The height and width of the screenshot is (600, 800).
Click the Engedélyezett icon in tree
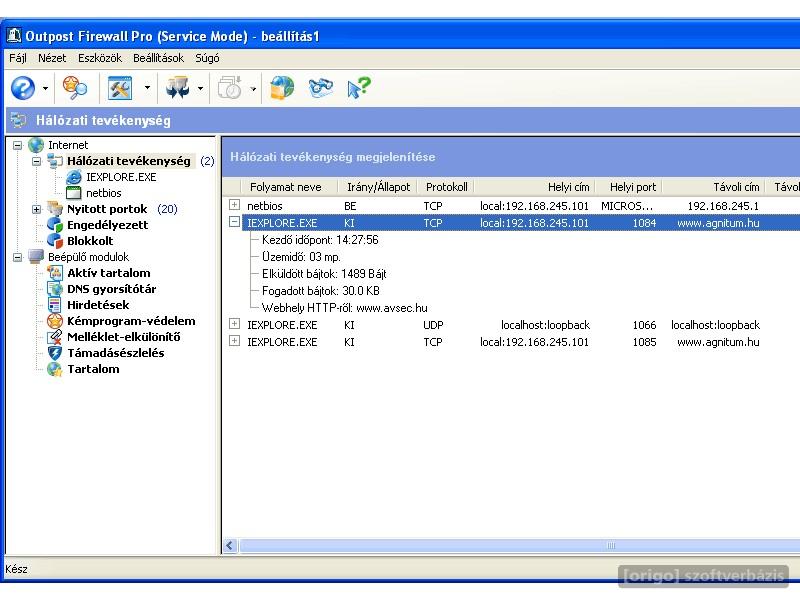(55, 224)
